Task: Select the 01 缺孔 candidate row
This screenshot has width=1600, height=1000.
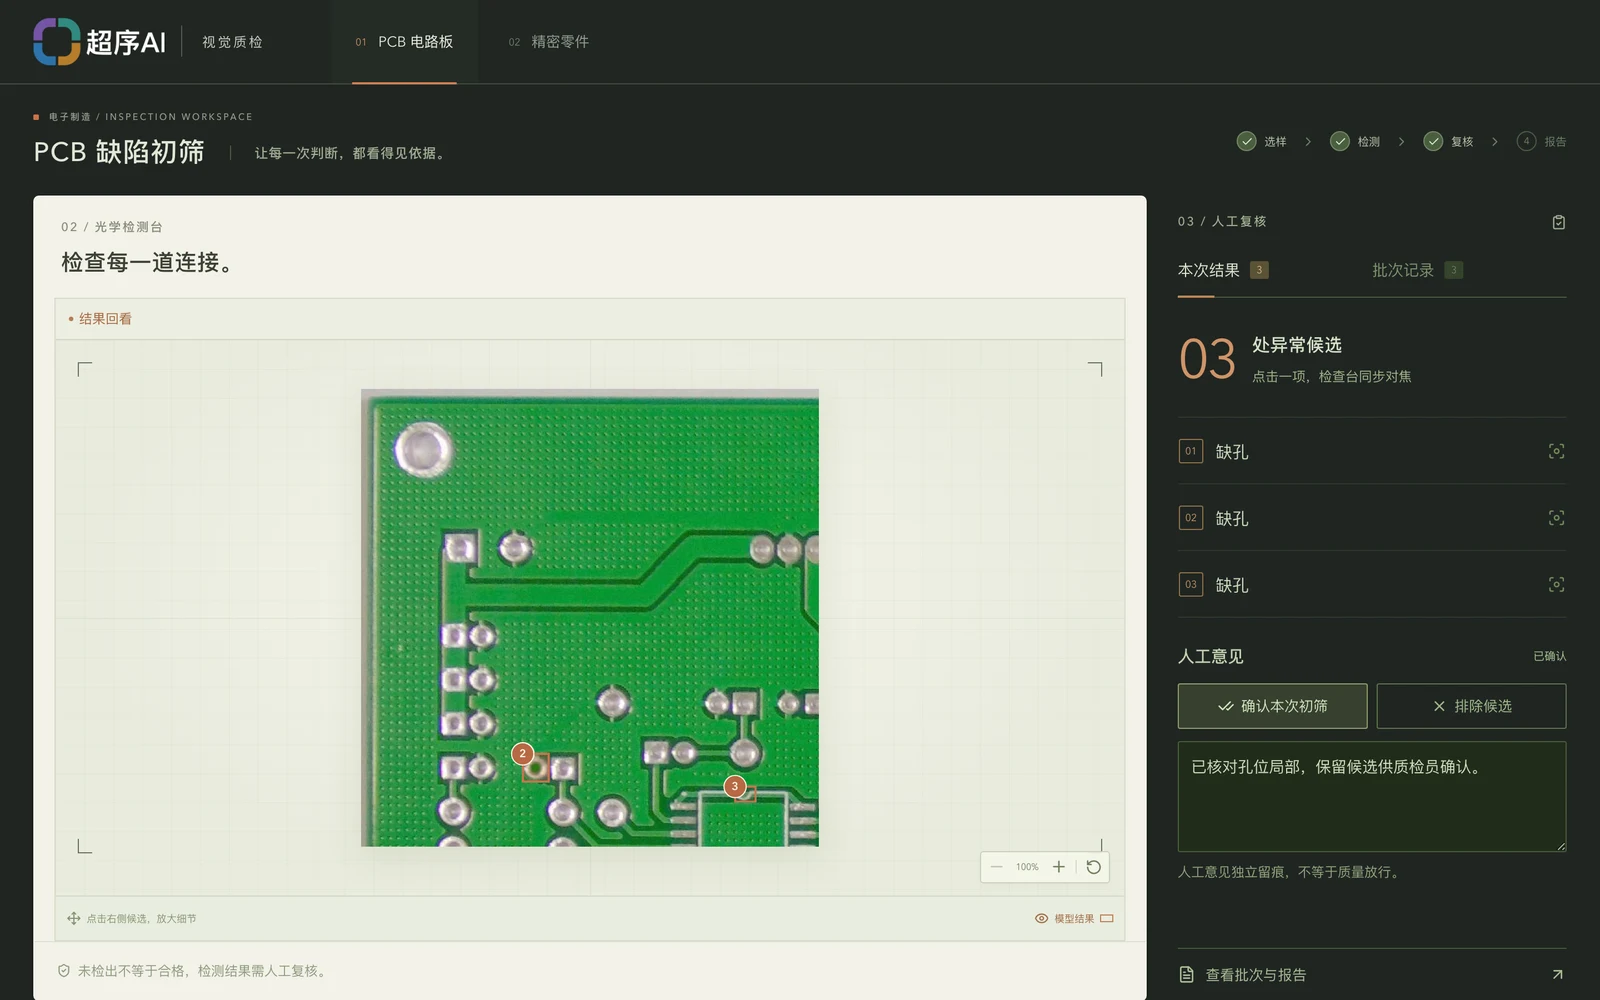Action: (x=1372, y=451)
